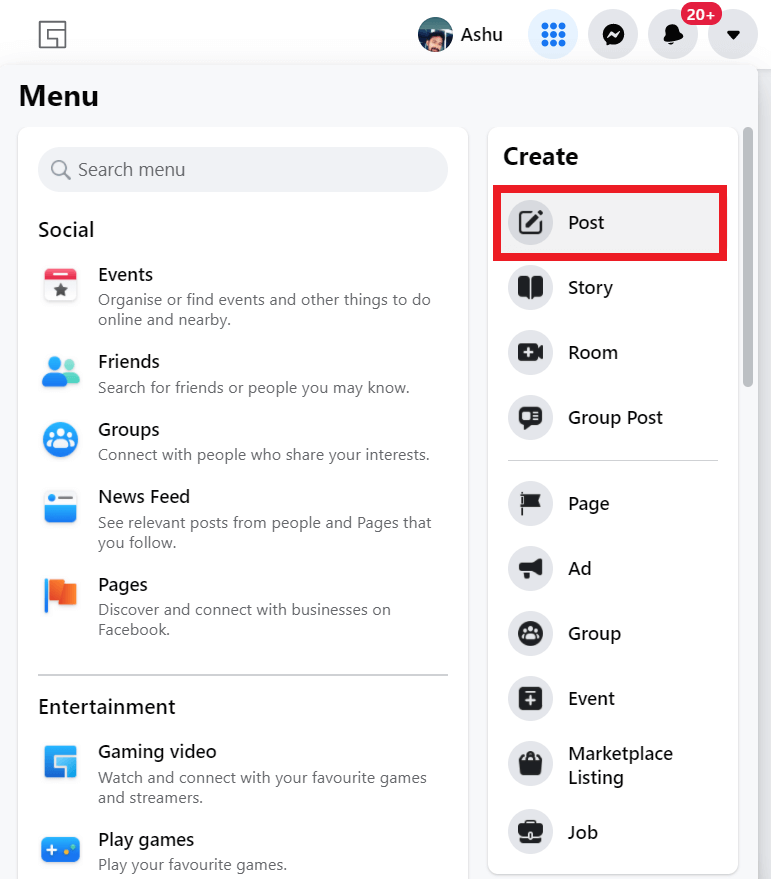
Task: Select the Group Post icon
Action: coord(530,418)
